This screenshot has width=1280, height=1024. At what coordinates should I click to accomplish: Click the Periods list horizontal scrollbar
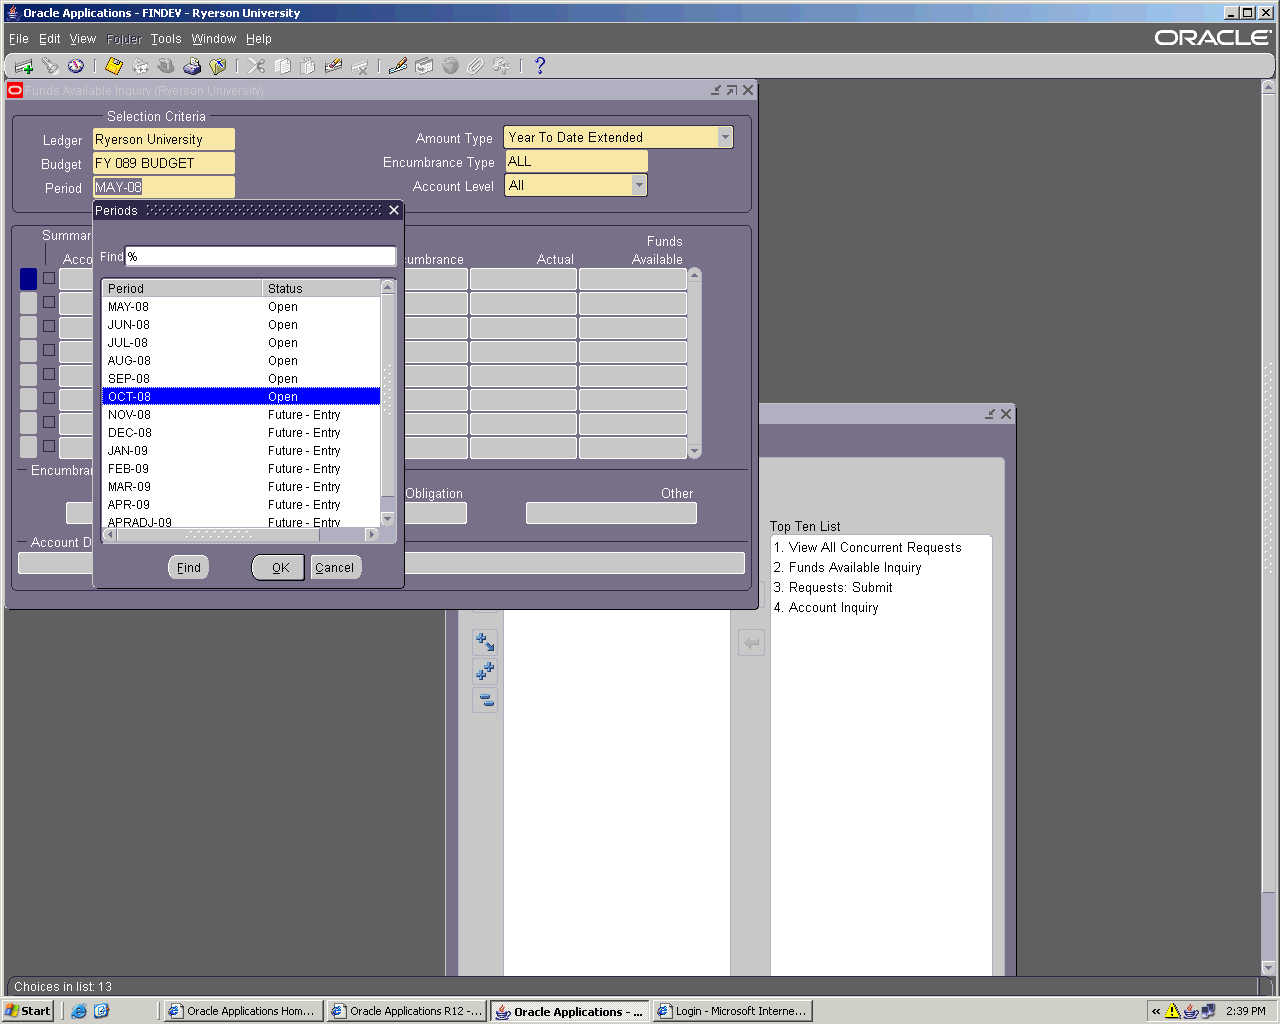tap(240, 535)
